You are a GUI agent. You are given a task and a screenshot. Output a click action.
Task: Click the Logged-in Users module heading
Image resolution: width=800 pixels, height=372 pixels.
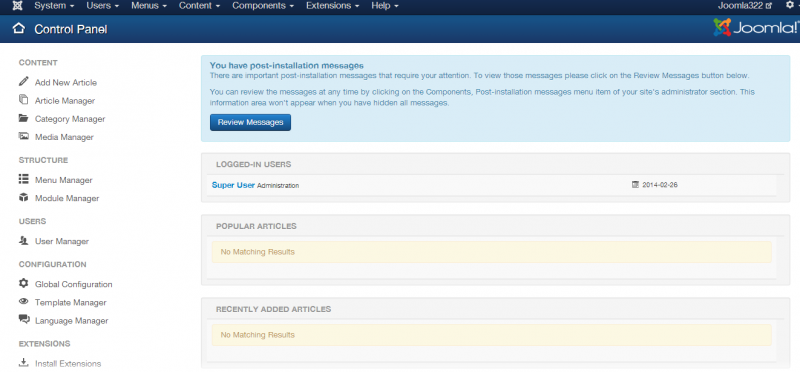pyautogui.click(x=254, y=164)
